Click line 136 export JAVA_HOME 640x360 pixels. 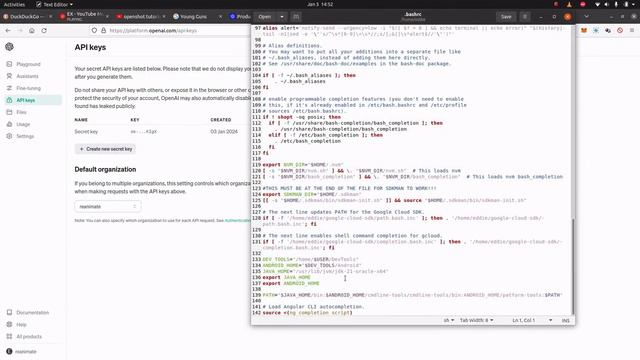tap(287, 278)
